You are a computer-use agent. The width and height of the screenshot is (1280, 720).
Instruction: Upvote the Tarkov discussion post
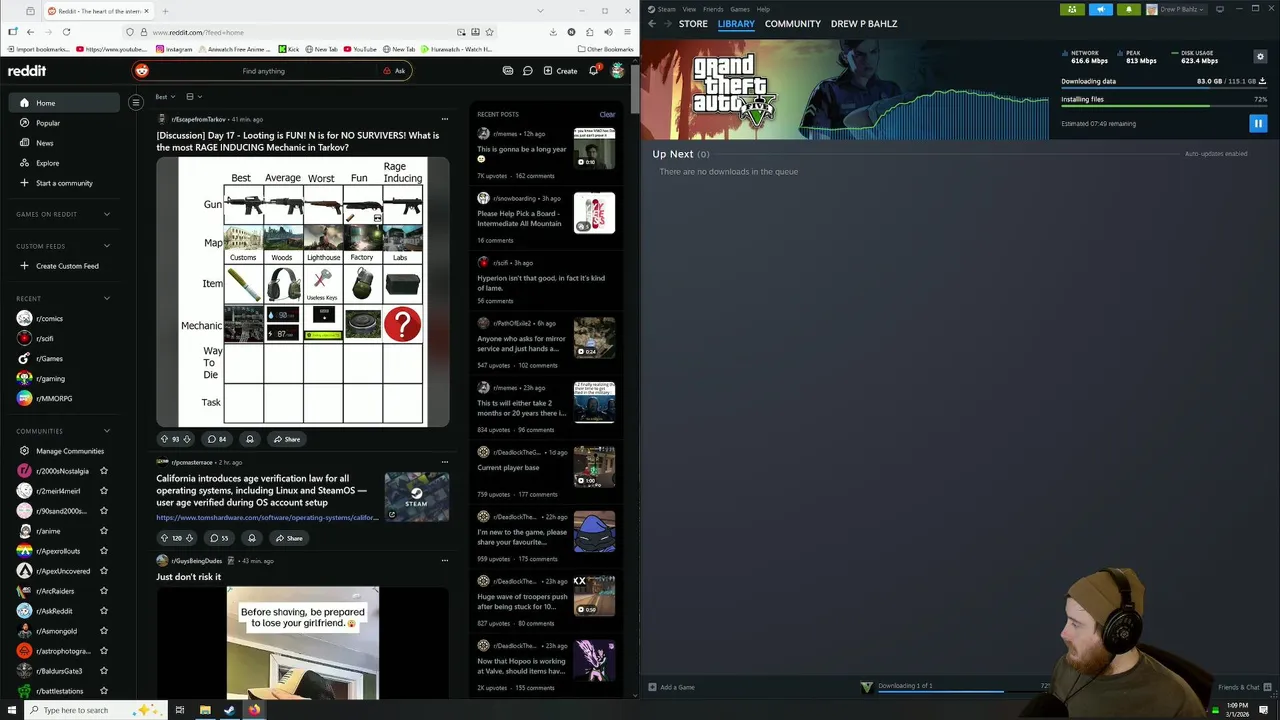pyautogui.click(x=164, y=439)
